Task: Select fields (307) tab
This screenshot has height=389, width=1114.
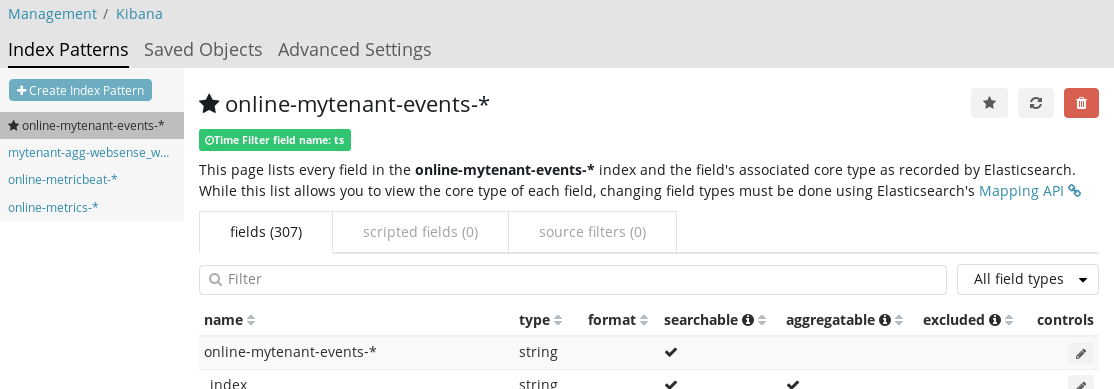Action: (266, 232)
